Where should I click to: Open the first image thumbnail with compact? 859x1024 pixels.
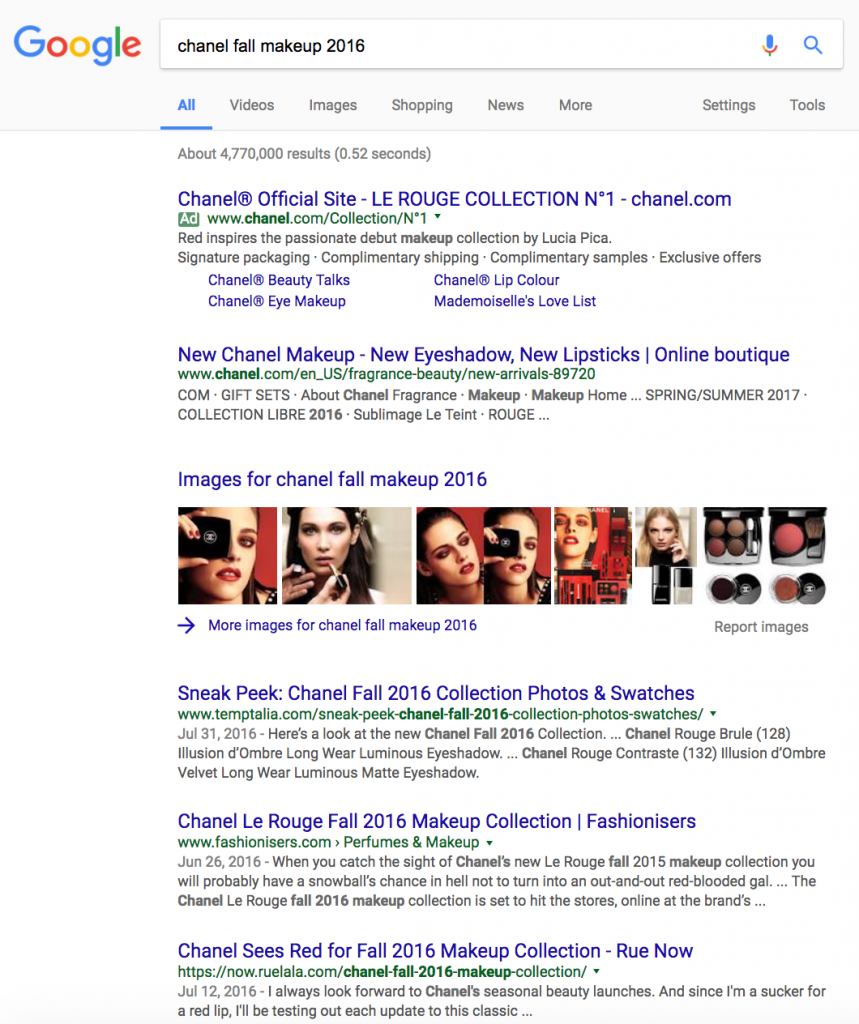[x=227, y=555]
